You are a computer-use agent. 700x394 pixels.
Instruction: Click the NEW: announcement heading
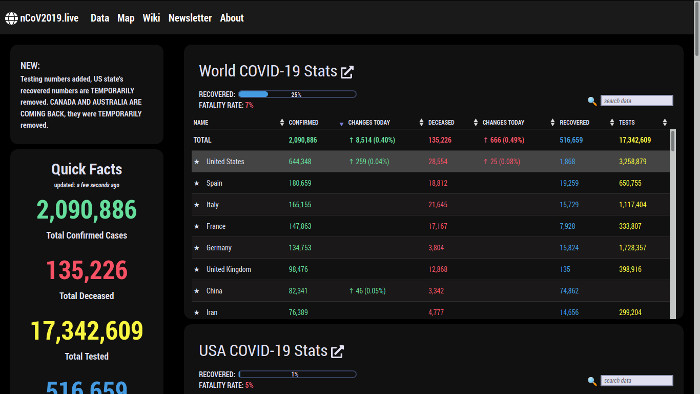point(30,66)
